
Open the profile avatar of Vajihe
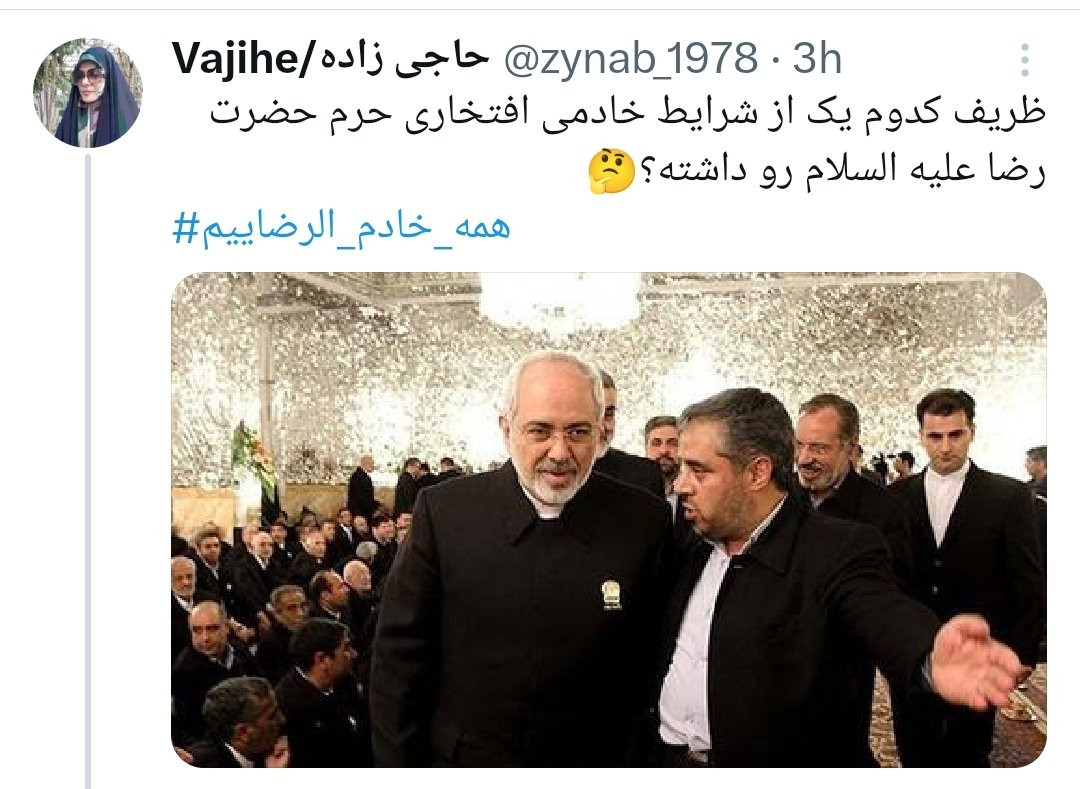tap(87, 93)
